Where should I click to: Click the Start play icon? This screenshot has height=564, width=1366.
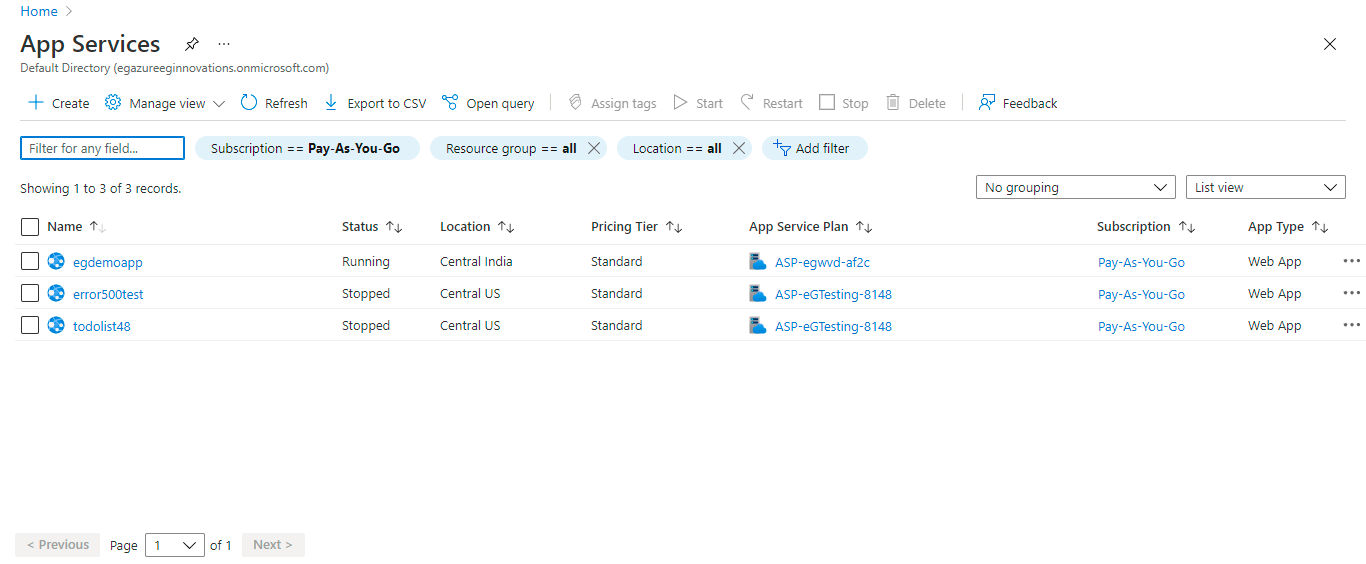click(680, 102)
